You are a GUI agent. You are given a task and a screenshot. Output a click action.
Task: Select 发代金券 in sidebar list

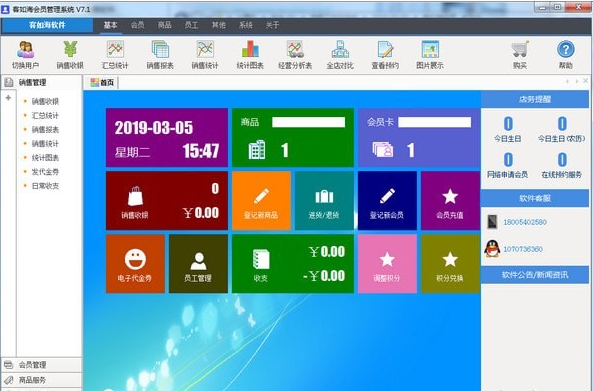(x=45, y=172)
